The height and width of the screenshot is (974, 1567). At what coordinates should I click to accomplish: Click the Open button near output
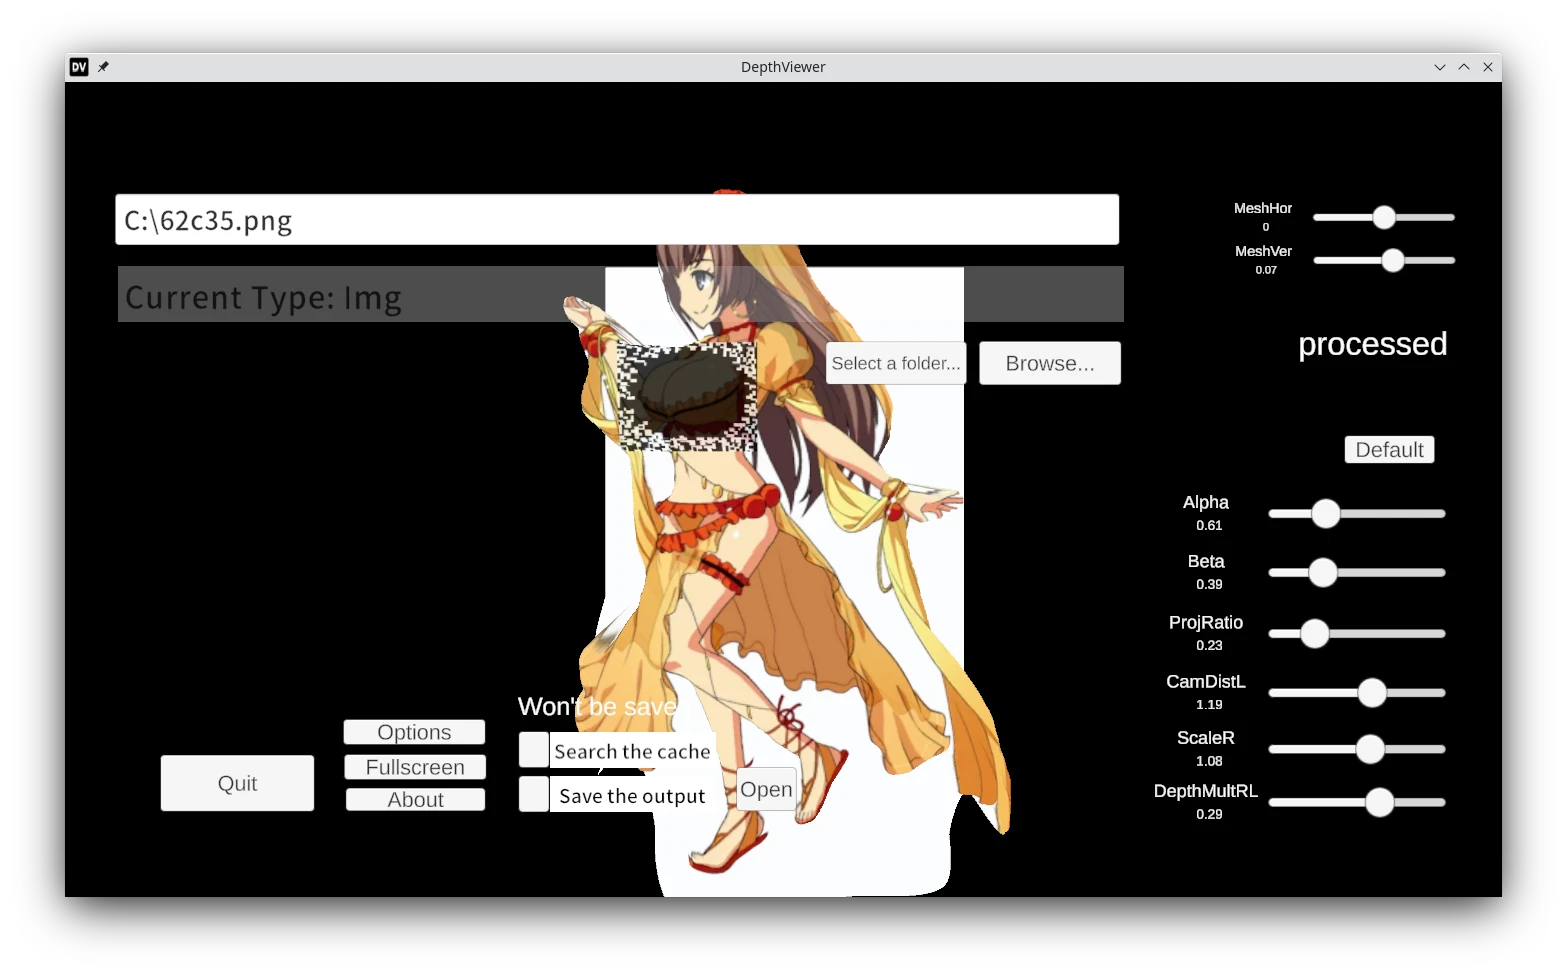point(766,789)
